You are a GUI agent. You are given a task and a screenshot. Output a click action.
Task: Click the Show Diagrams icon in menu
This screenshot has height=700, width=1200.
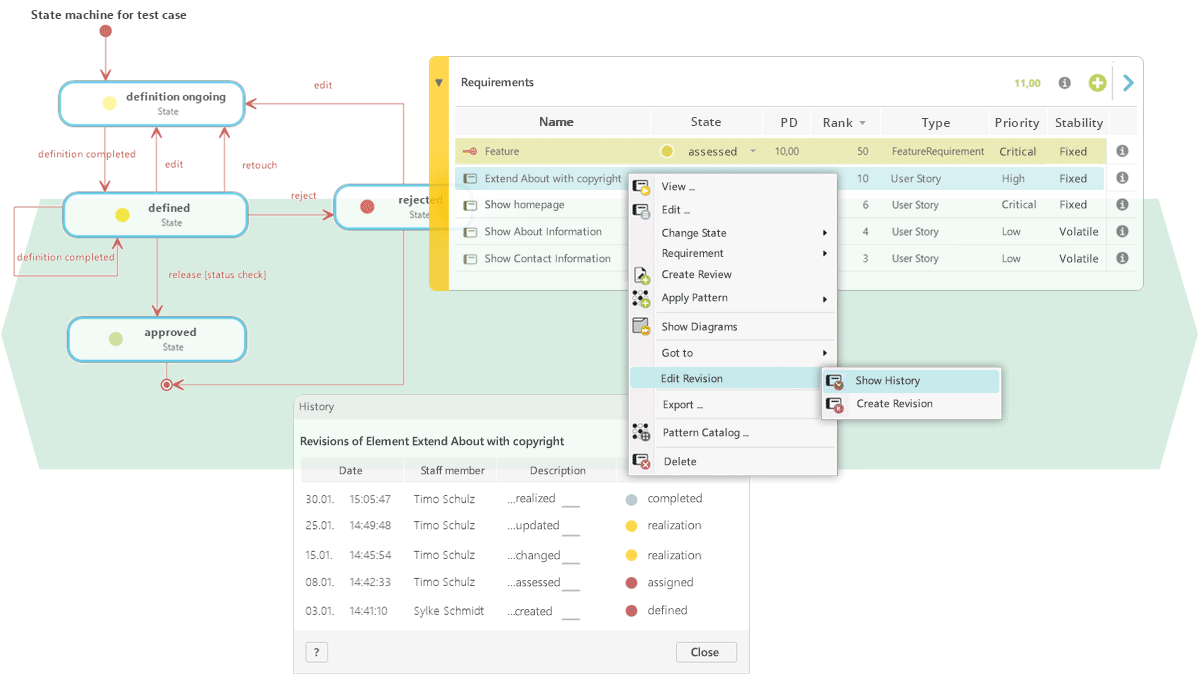coord(642,327)
